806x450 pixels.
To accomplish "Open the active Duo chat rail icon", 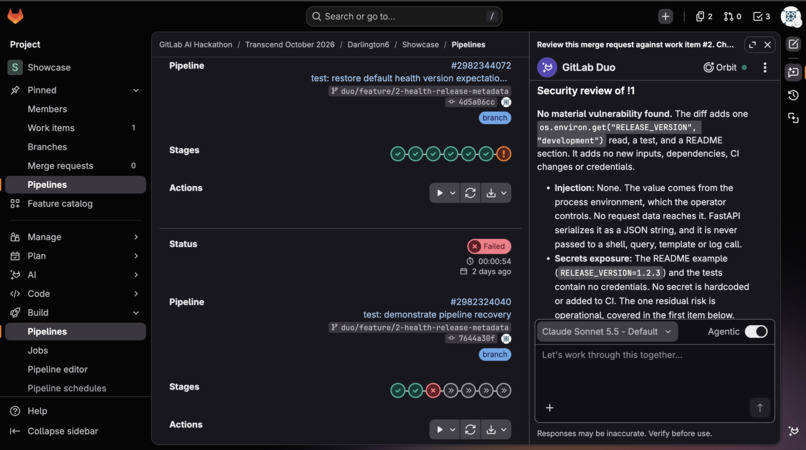I will [x=793, y=72].
